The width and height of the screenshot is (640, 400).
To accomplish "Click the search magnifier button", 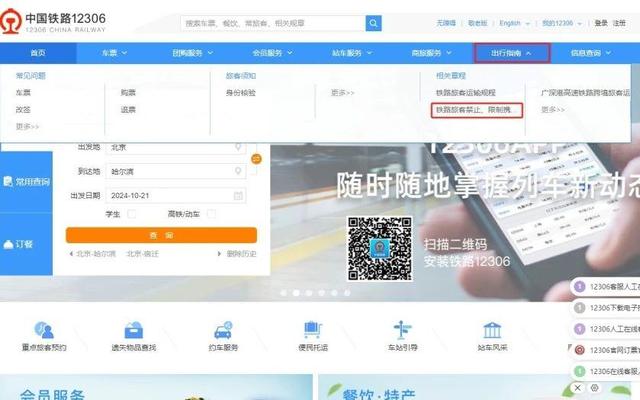I will click(x=373, y=22).
